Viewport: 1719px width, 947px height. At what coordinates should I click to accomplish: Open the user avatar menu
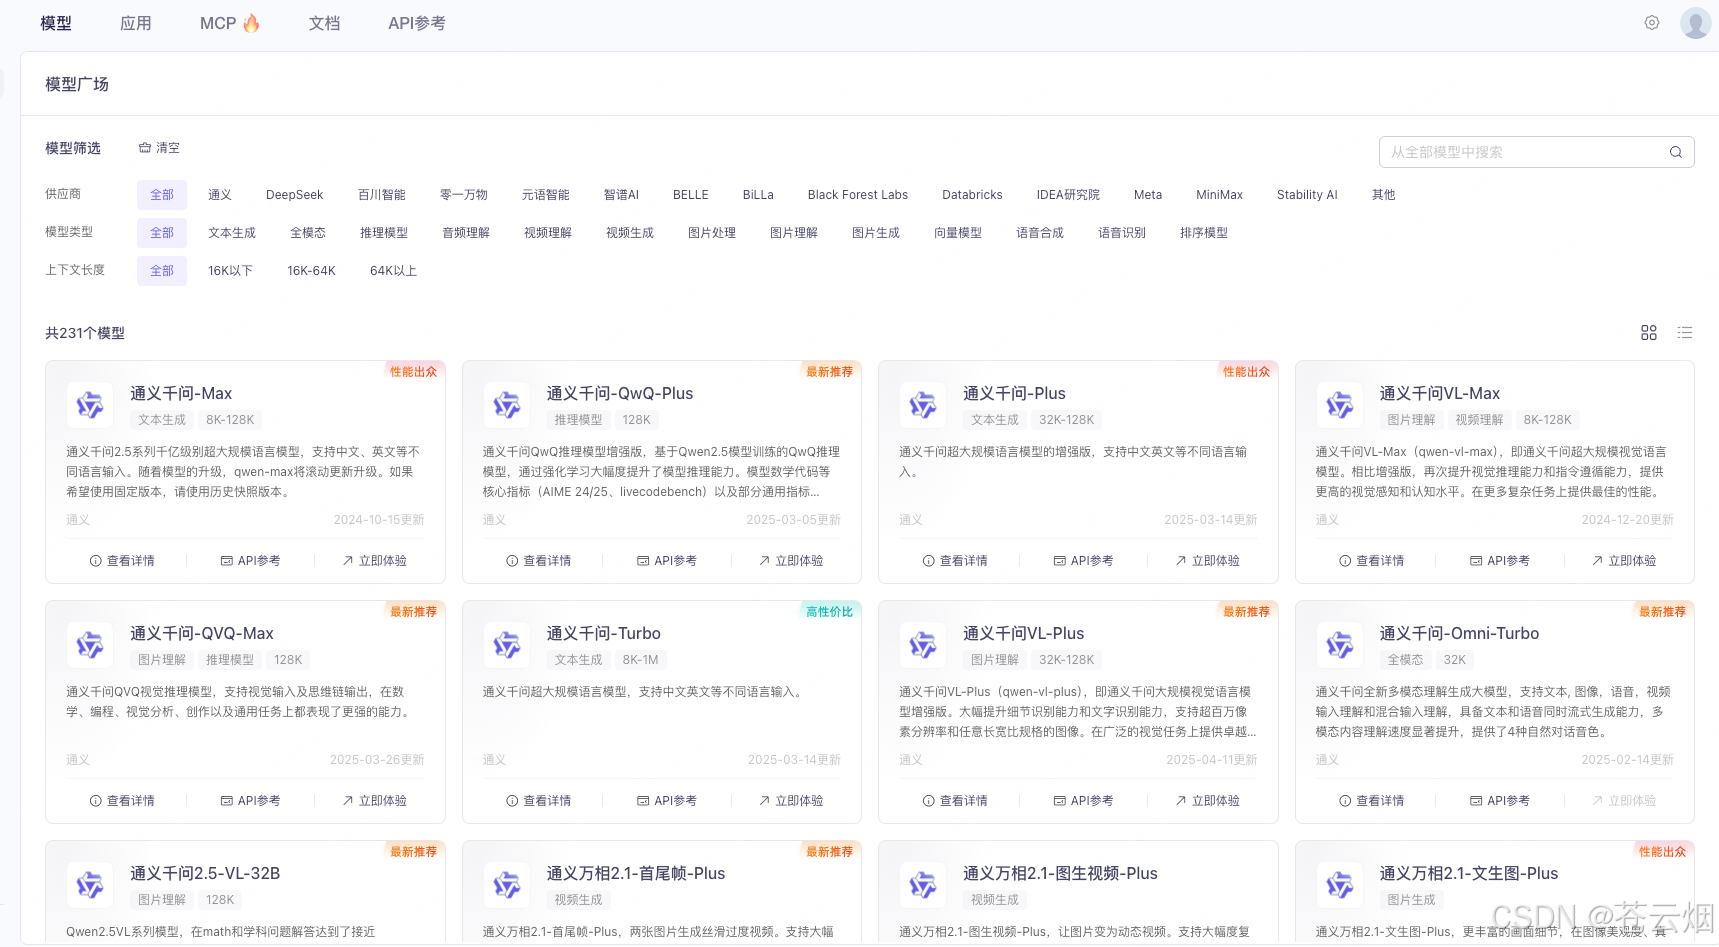pos(1695,22)
